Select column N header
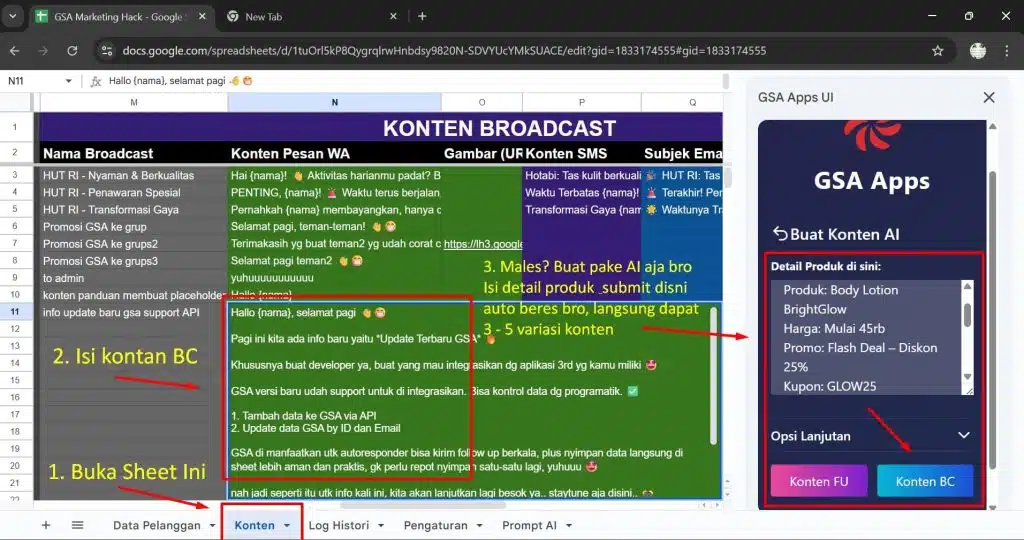 click(x=334, y=103)
